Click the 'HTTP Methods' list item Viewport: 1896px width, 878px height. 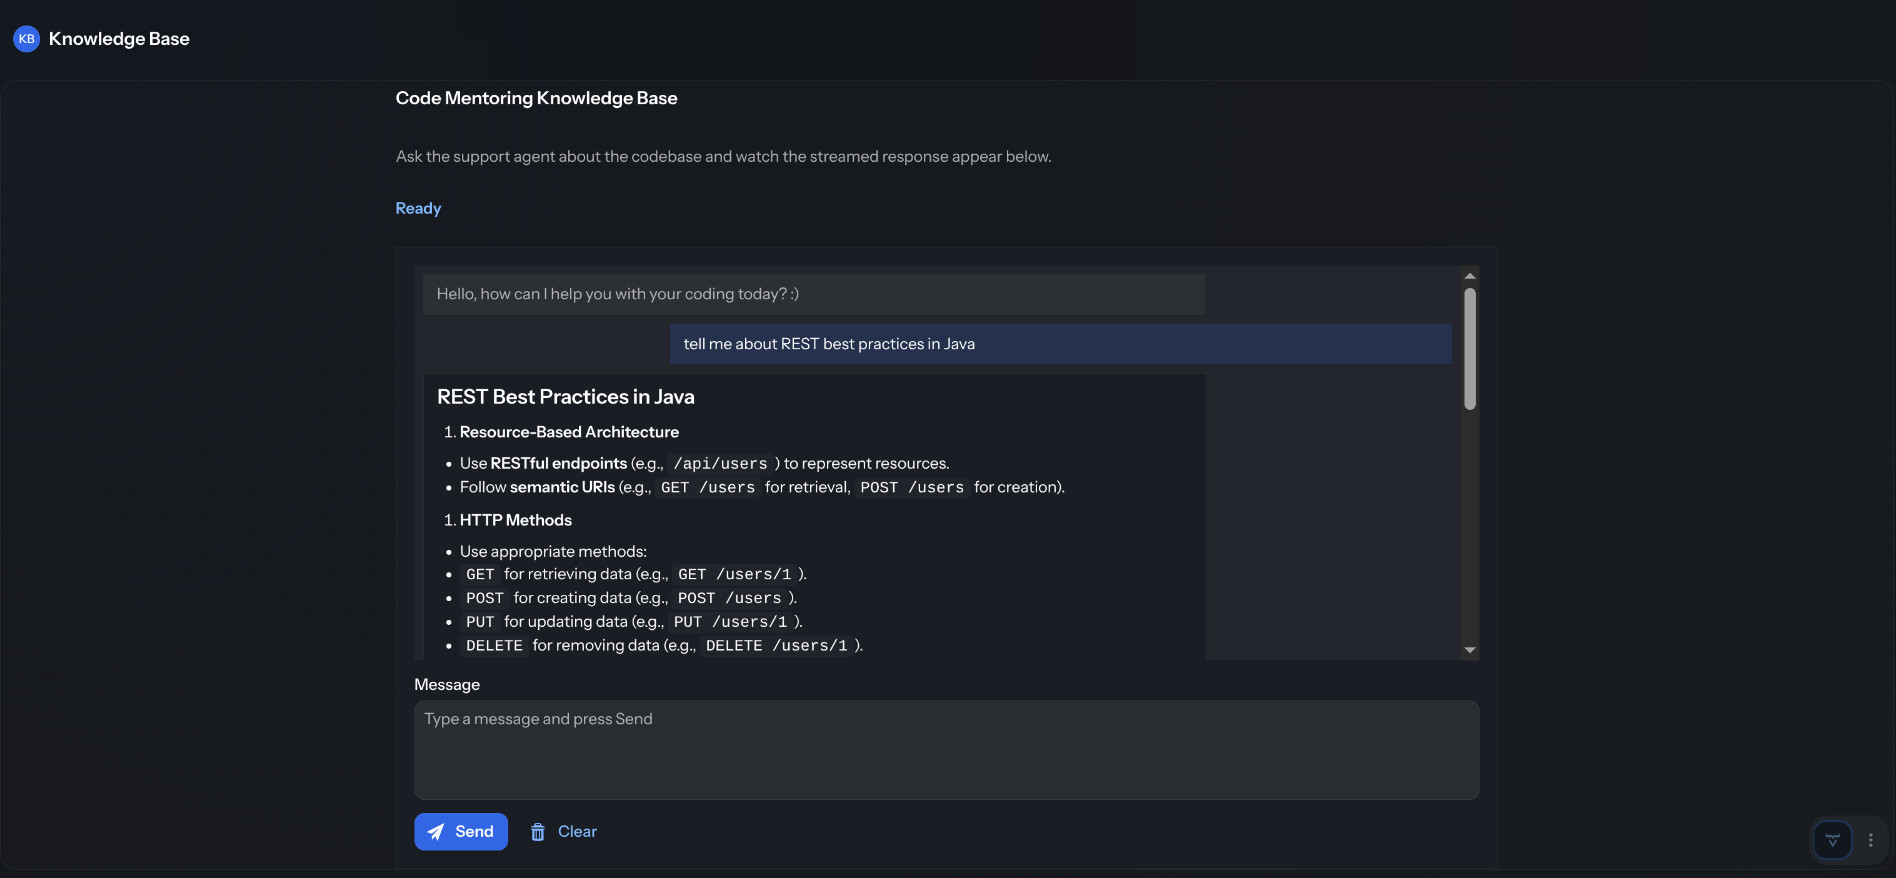[516, 520]
